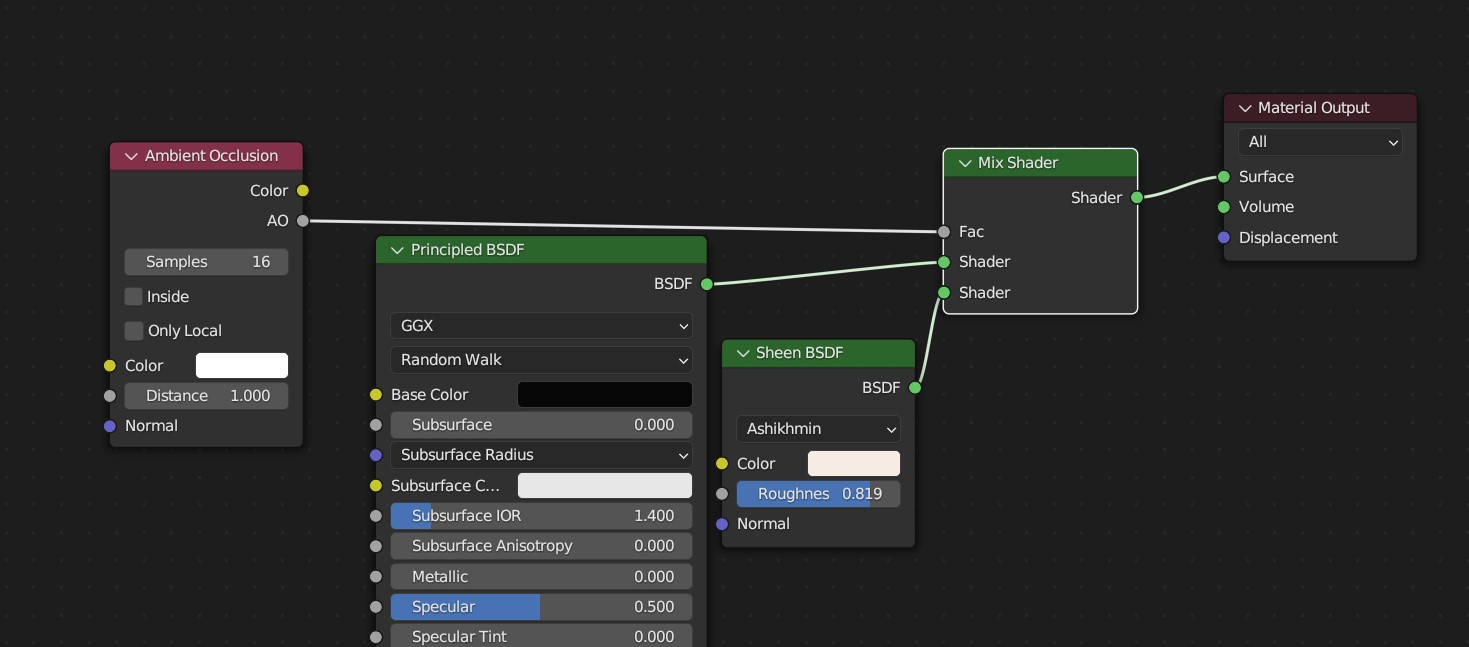Open the Sheen BSDF Color swatch
The height and width of the screenshot is (647, 1469).
854,464
